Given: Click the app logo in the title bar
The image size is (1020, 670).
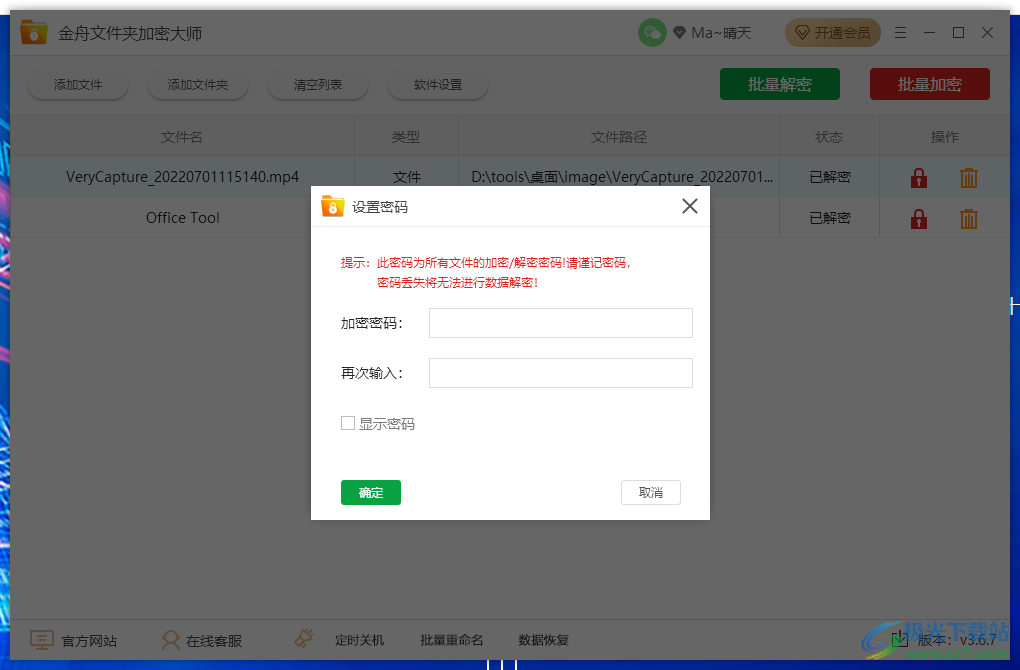Looking at the screenshot, I should pyautogui.click(x=33, y=32).
